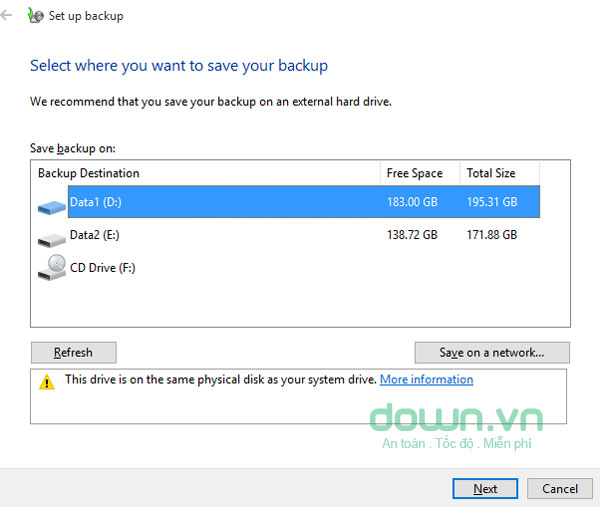Go back with the back arrow

[6, 15]
